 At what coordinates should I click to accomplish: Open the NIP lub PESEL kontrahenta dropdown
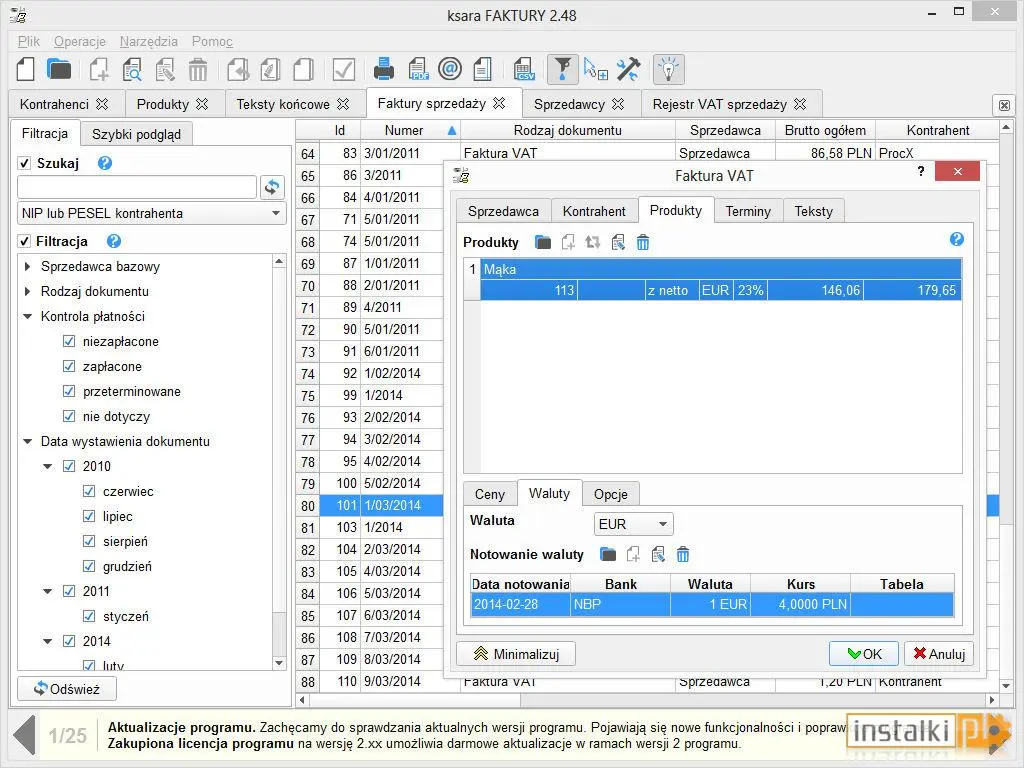tap(152, 214)
